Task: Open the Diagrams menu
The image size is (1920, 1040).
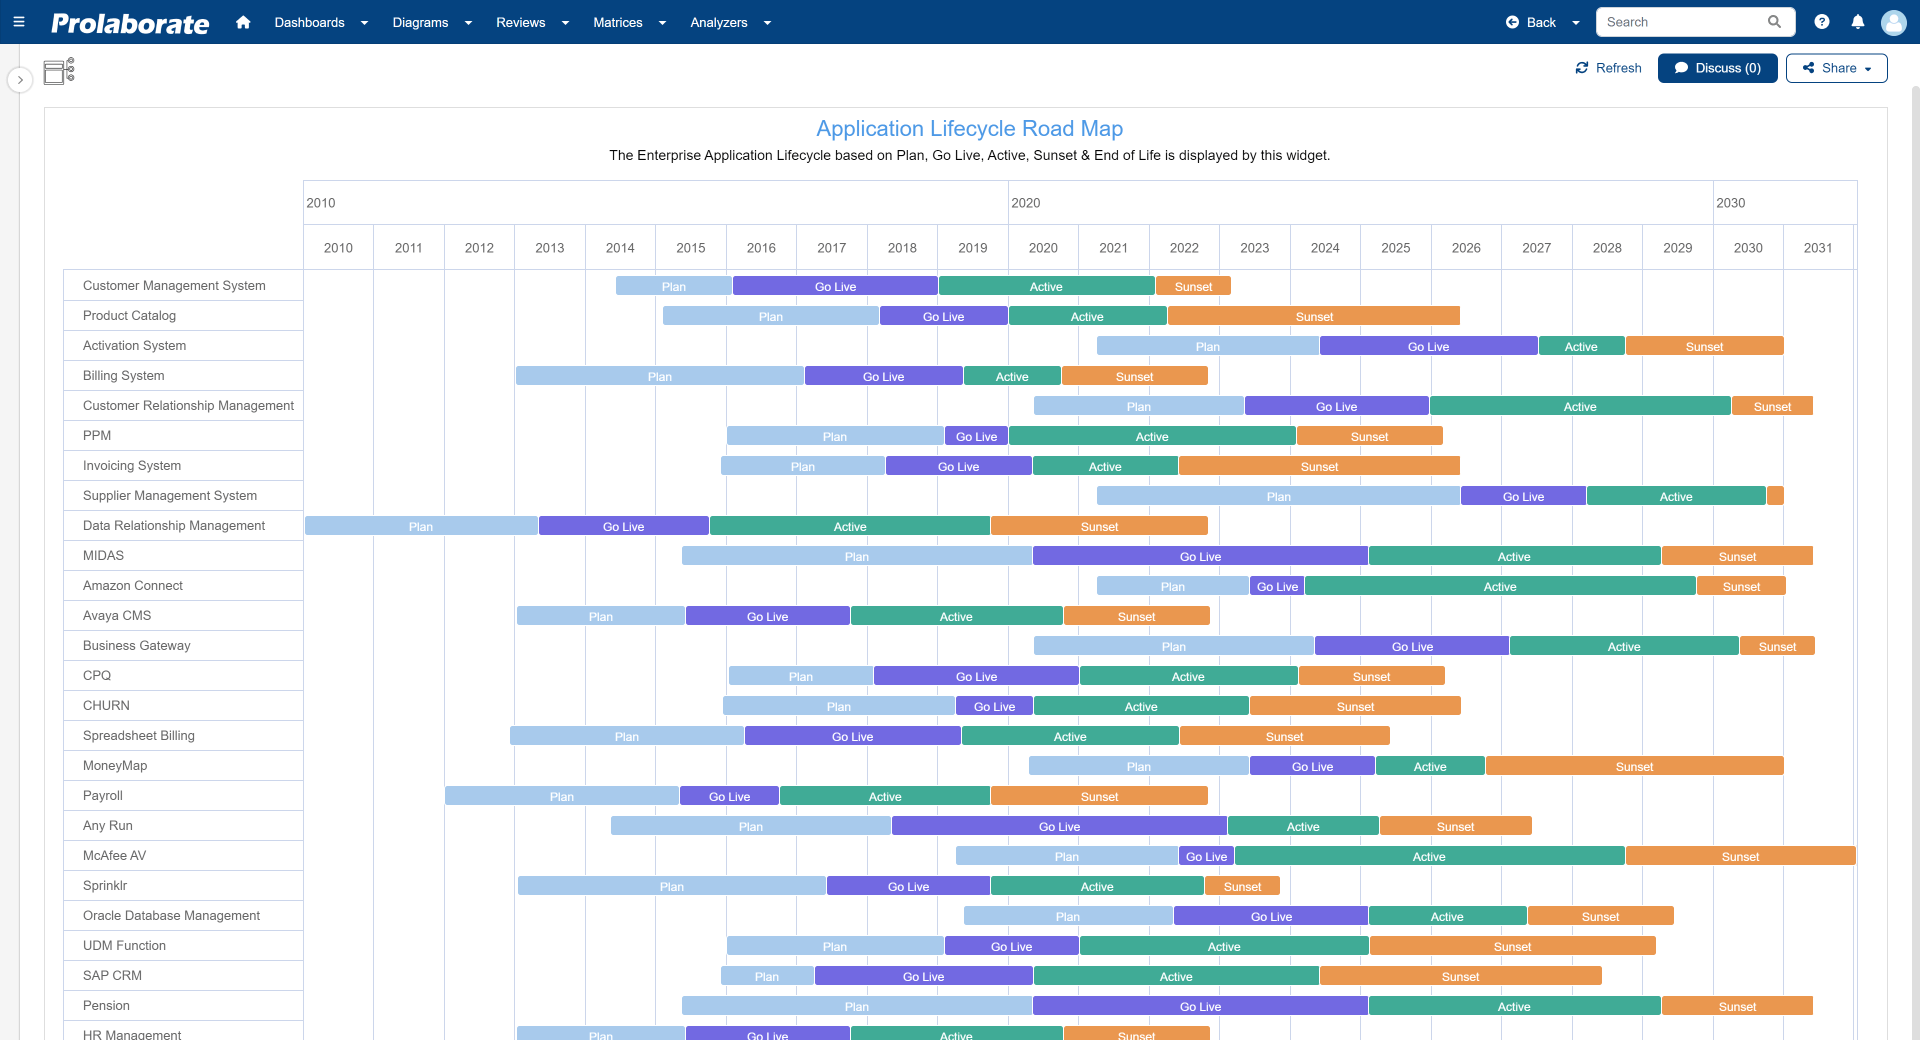Action: 432,22
